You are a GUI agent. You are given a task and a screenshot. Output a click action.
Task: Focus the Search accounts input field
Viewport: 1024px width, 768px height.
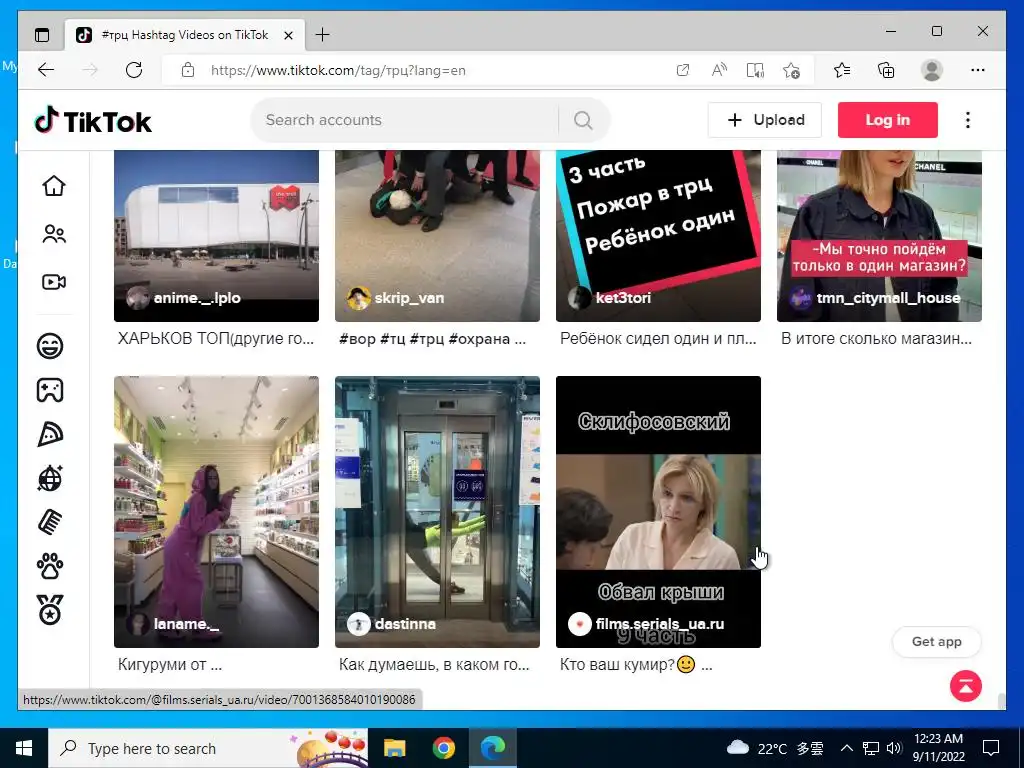click(405, 120)
